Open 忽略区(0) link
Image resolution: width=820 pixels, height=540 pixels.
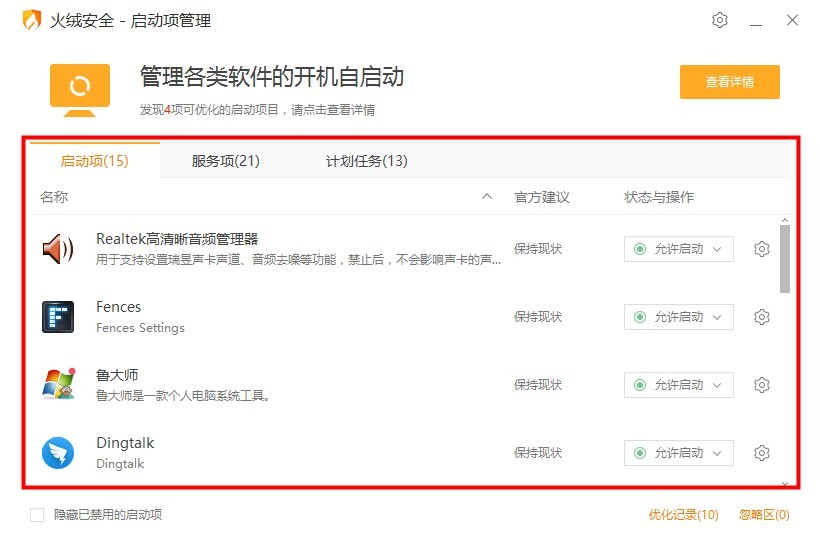(764, 515)
